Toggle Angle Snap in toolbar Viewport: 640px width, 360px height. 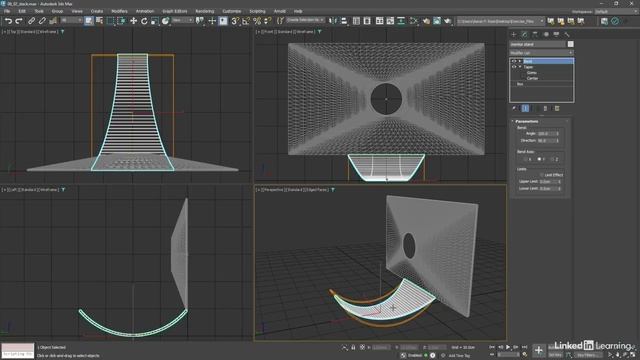(x=246, y=21)
